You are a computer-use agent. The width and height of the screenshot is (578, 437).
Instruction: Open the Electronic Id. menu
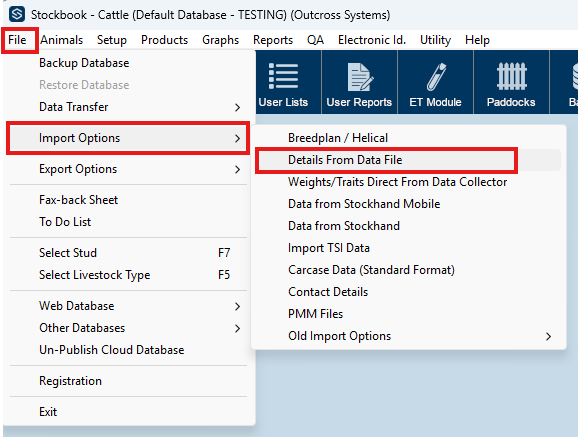(x=372, y=40)
